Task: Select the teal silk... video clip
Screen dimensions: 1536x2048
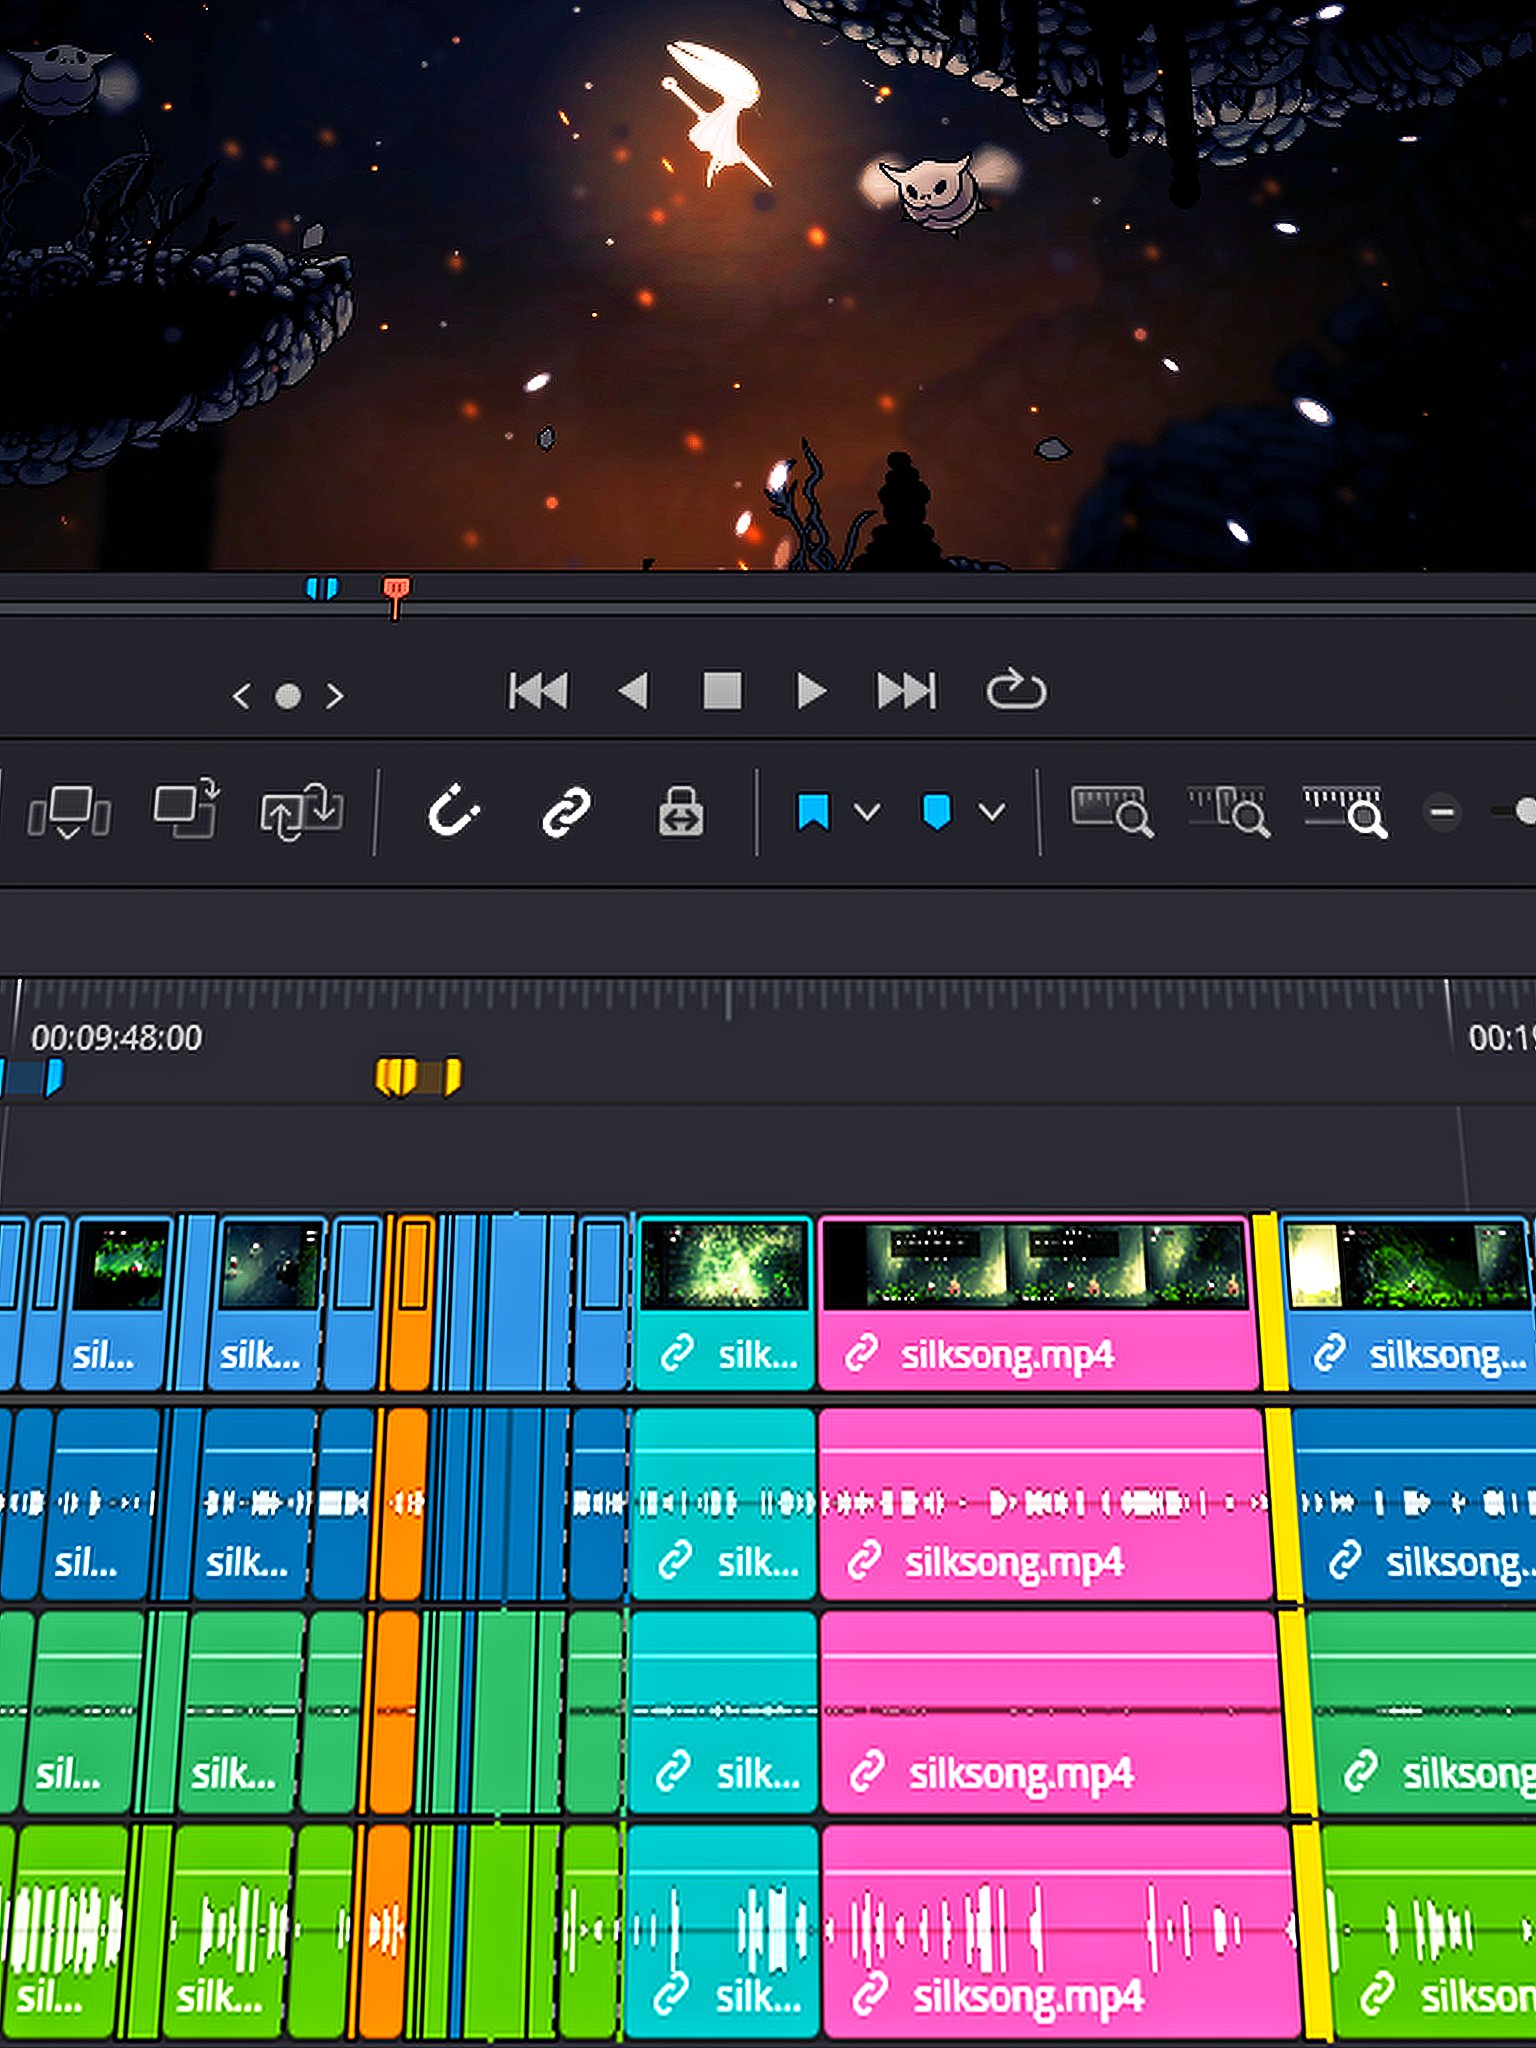Action: coord(724,1303)
